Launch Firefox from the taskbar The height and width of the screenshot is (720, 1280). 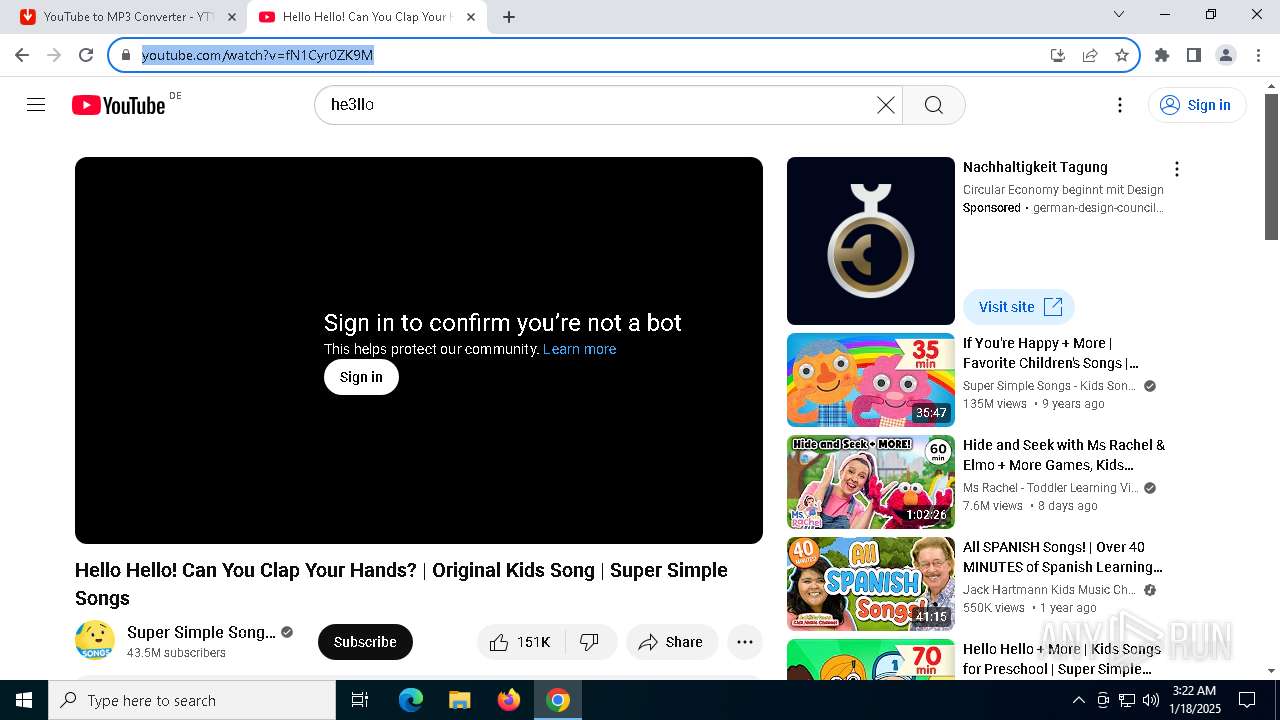[x=509, y=700]
